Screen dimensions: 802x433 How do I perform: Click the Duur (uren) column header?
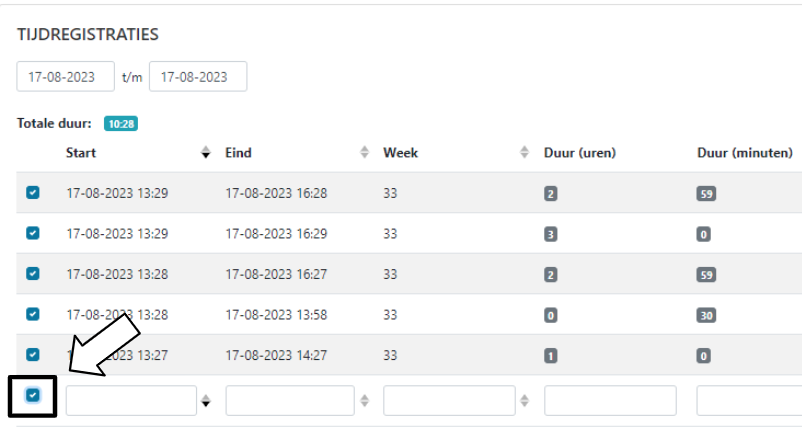pos(579,153)
